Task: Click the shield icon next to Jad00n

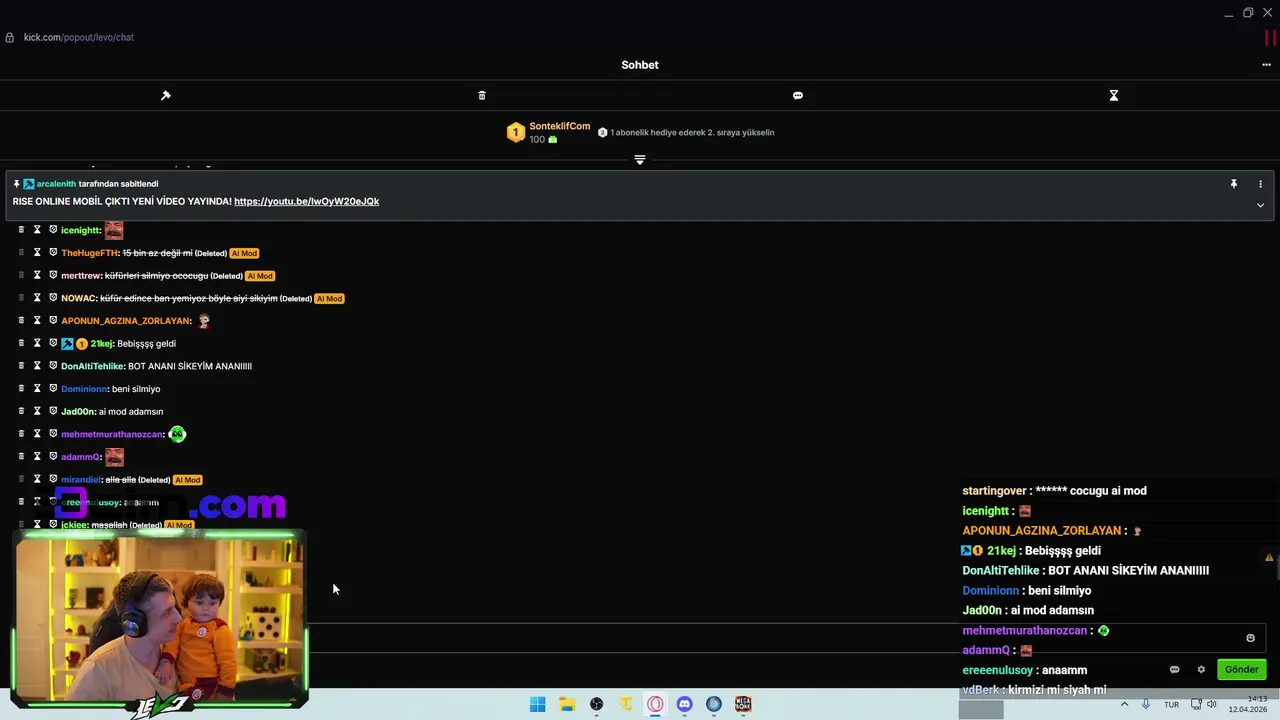Action: coord(53,411)
